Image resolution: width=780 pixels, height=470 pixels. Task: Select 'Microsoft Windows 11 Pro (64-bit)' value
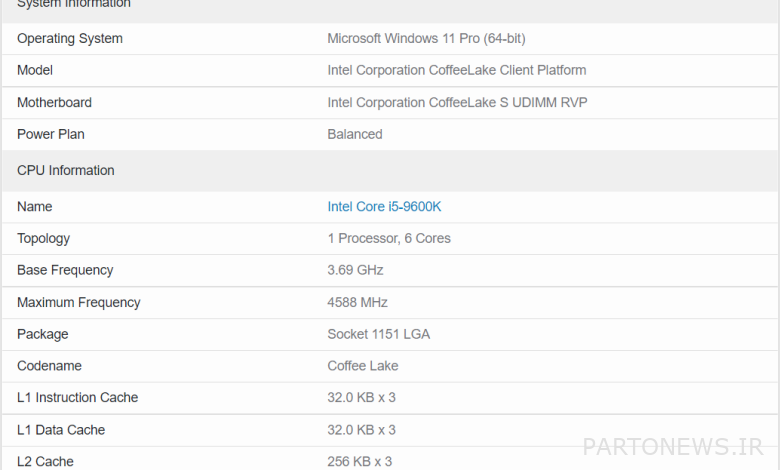tap(426, 38)
